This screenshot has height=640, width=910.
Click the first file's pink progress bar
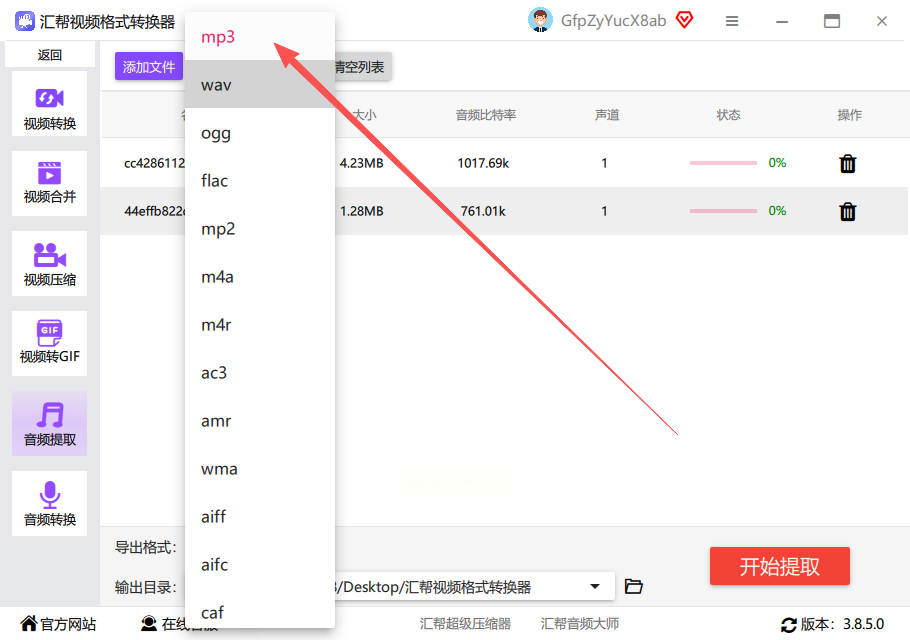[723, 163]
